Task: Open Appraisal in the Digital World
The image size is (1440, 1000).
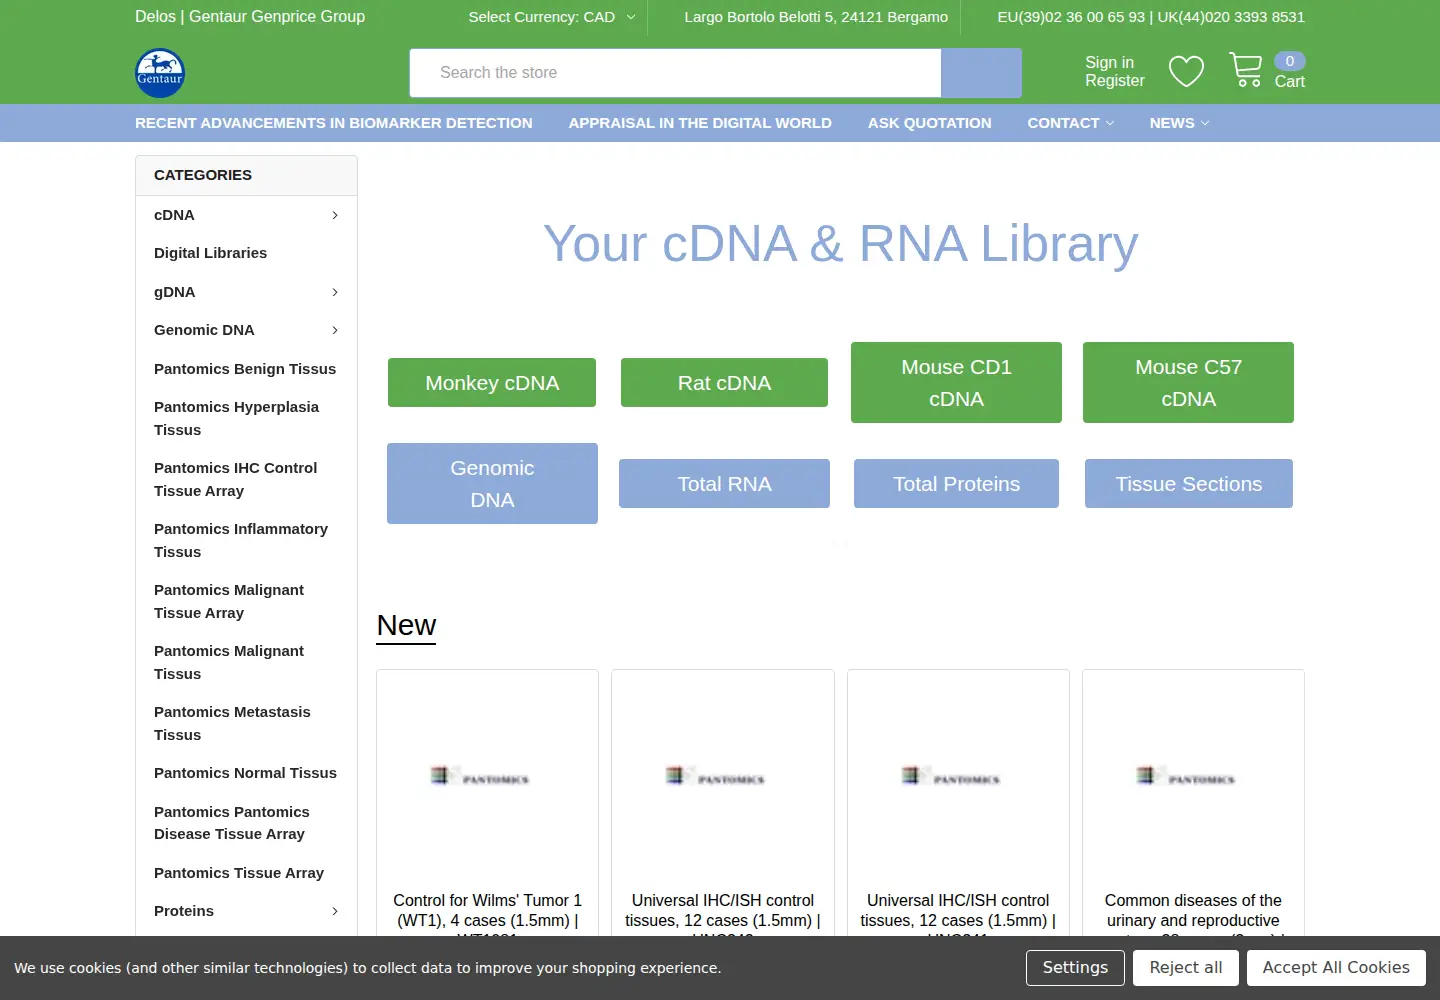Action: tap(700, 123)
